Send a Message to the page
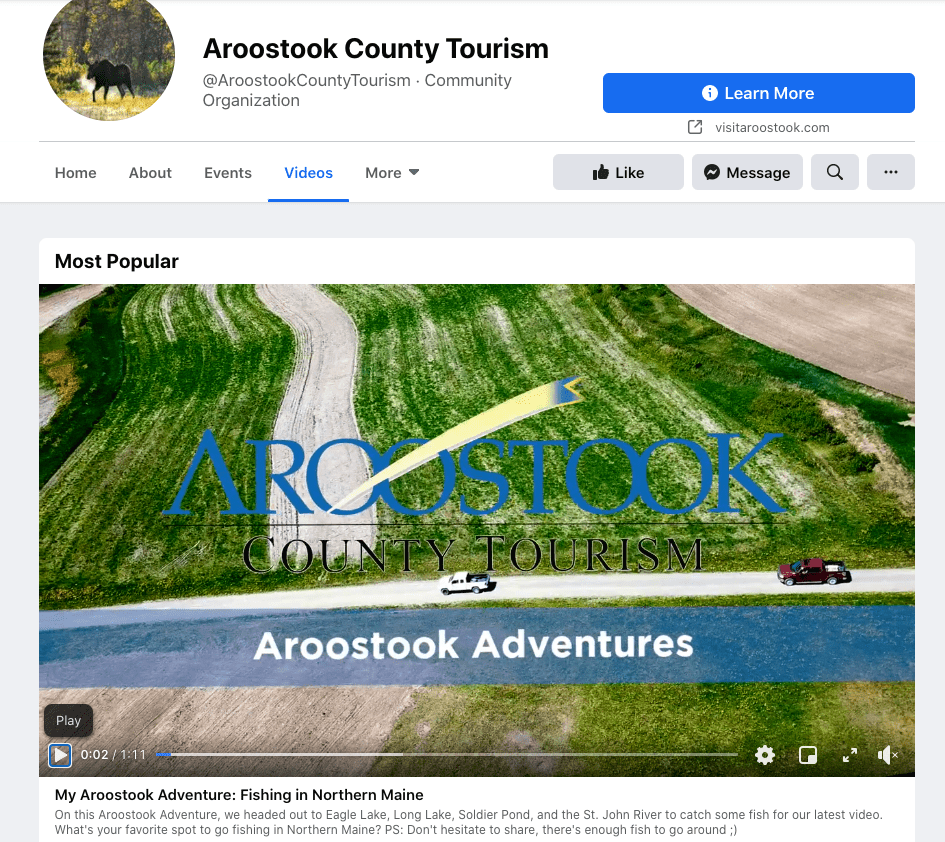The image size is (945, 842). click(x=747, y=172)
